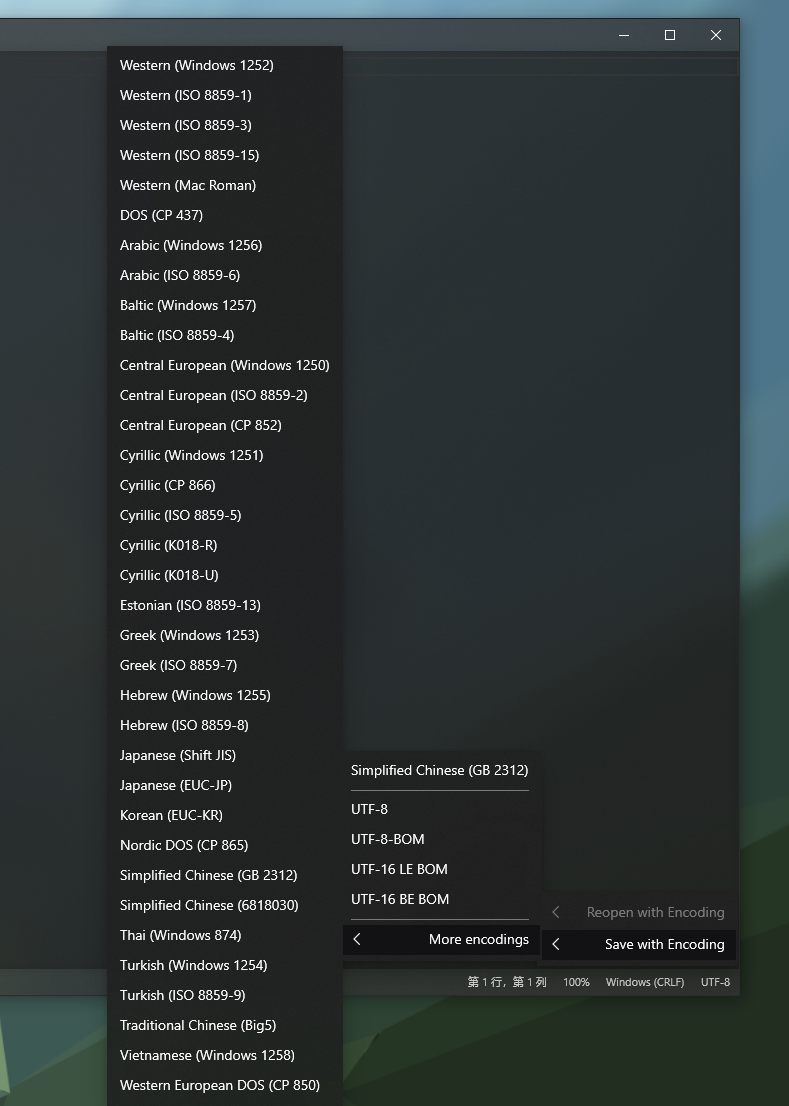Choose Nordic DOS (CP 865) encoding
Viewport: 789px width, 1106px height.
[225, 845]
